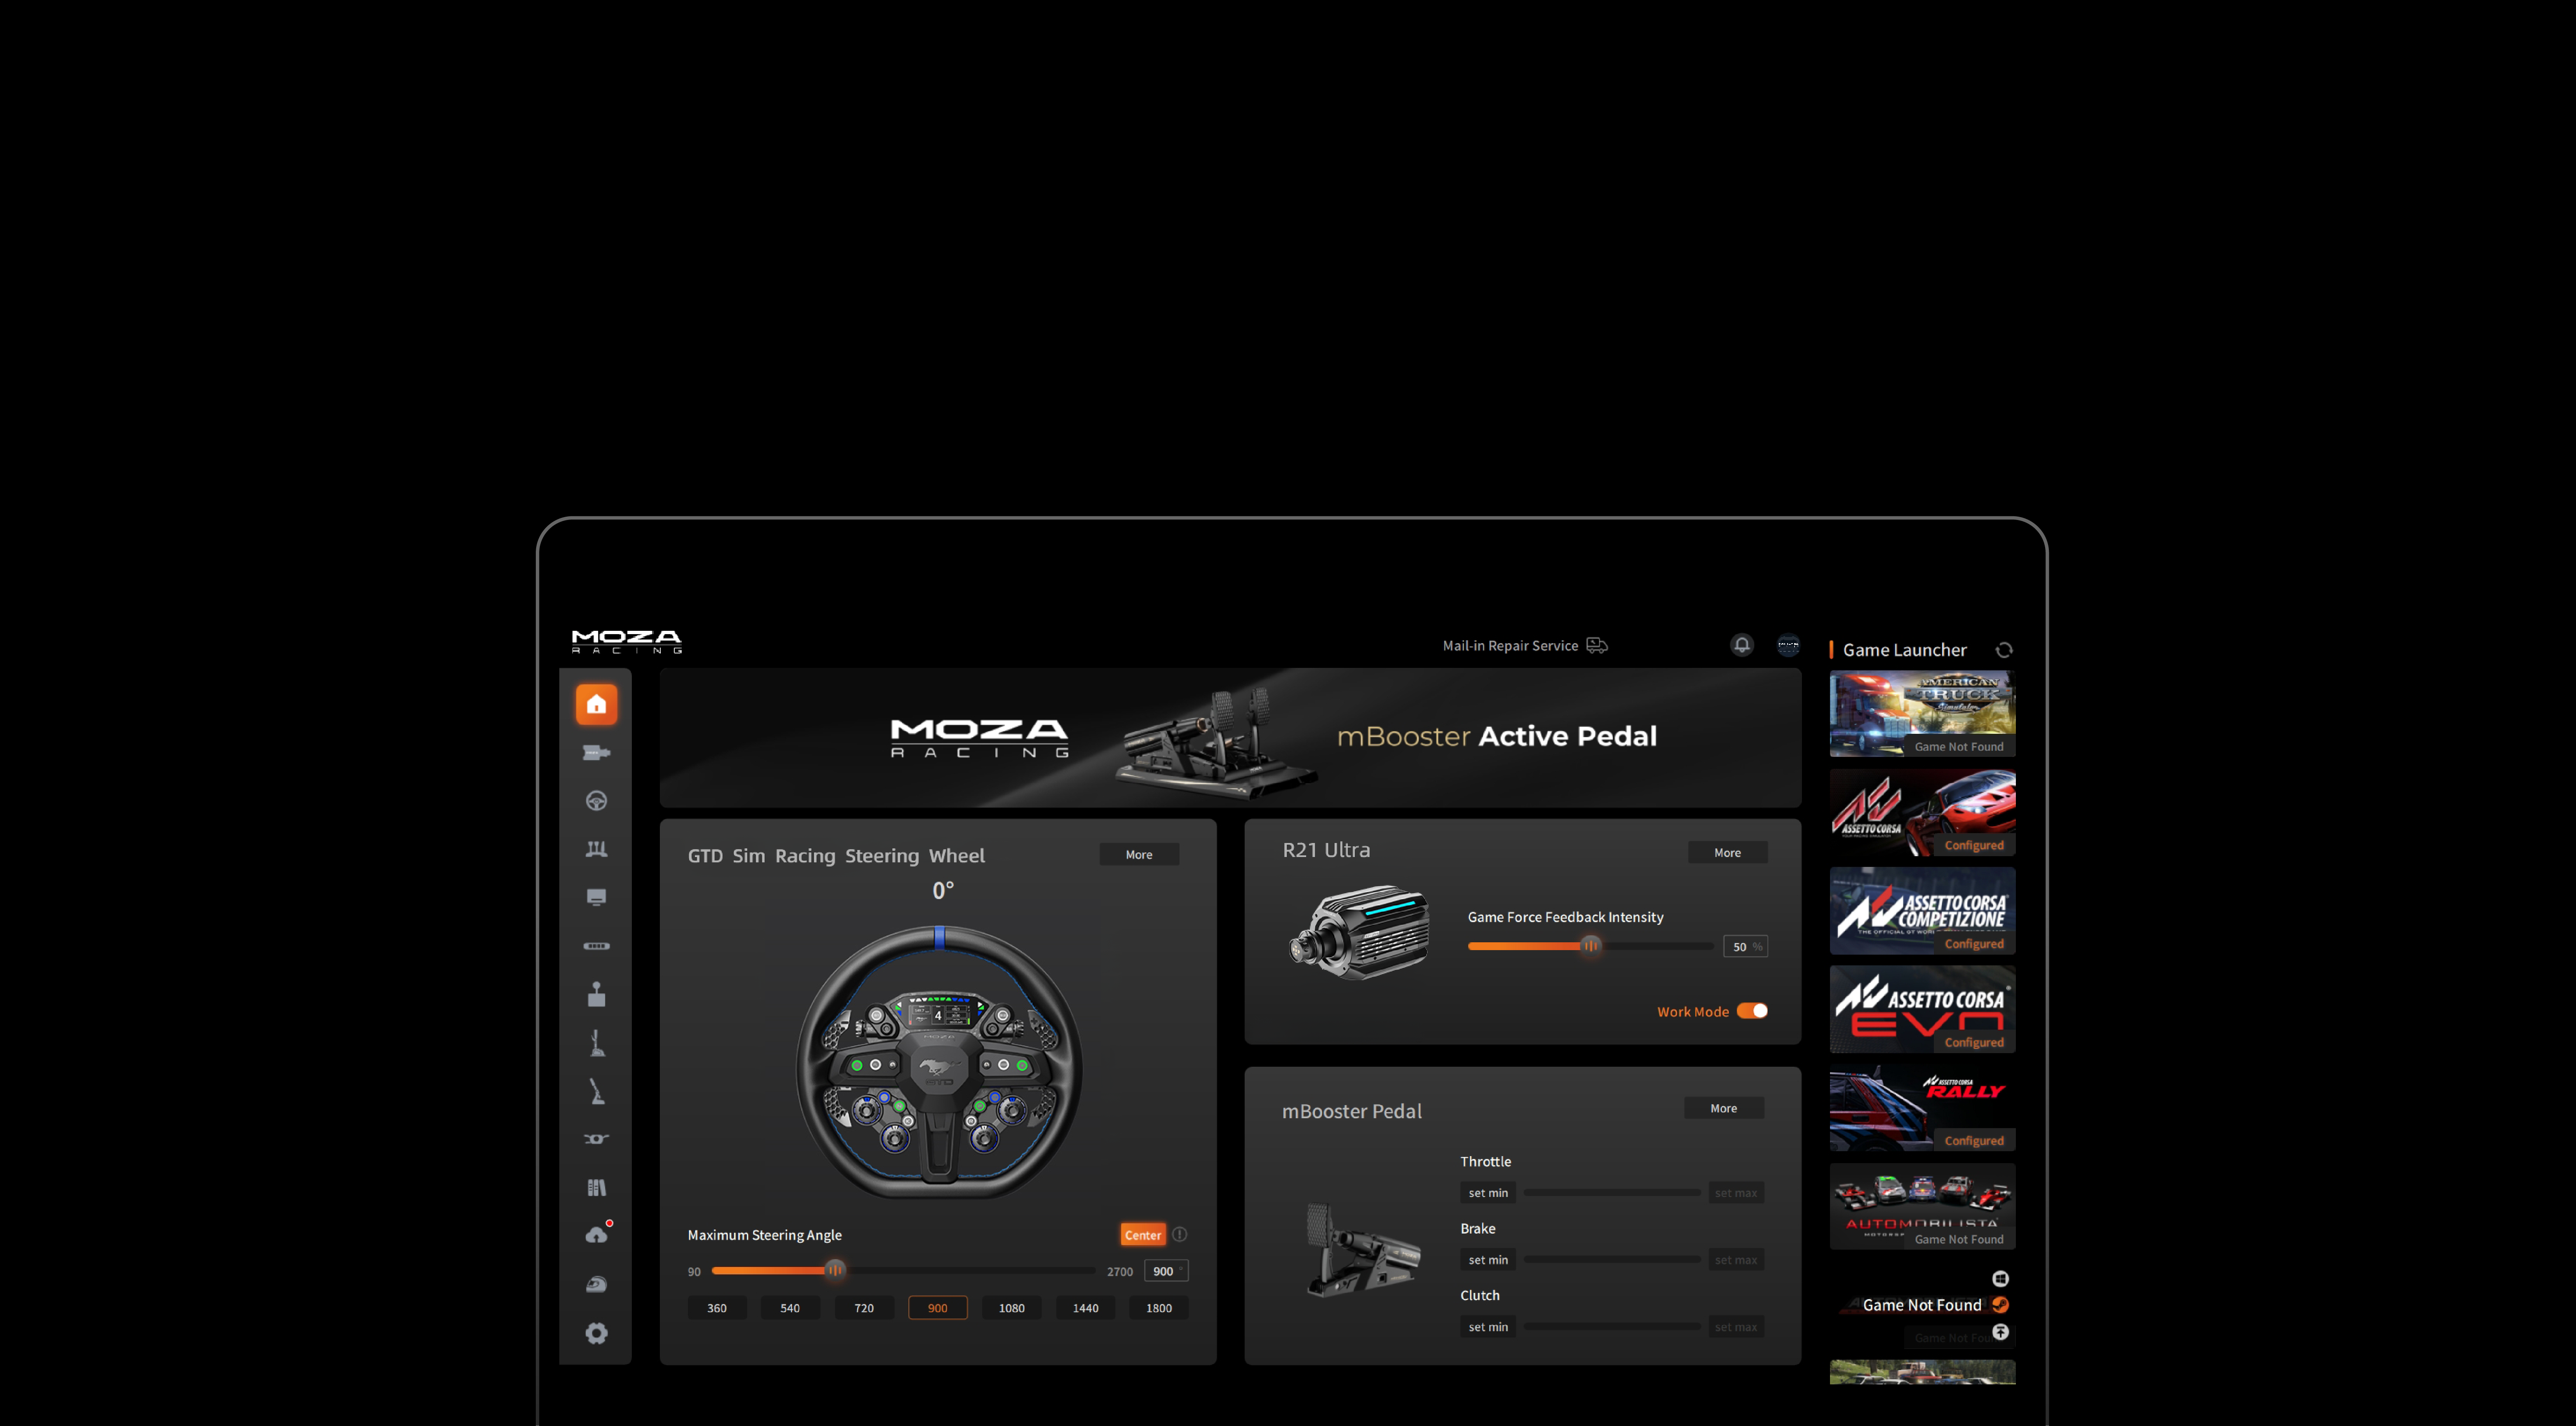Open the sequential shifter icon in sidebar
Image resolution: width=2576 pixels, height=1426 pixels.
(x=596, y=1043)
